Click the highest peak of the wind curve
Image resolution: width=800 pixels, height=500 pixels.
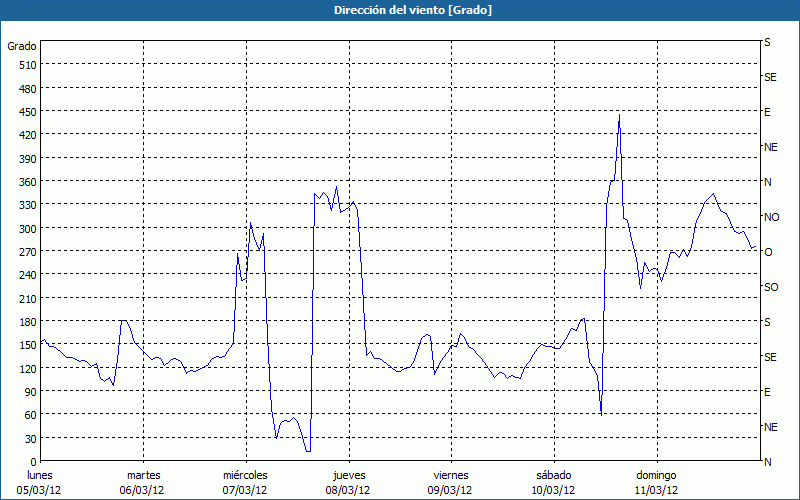pyautogui.click(x=619, y=115)
